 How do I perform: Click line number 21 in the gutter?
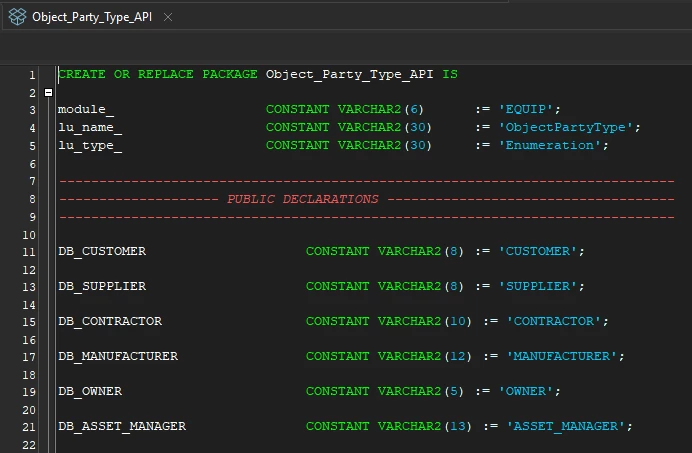click(29, 427)
